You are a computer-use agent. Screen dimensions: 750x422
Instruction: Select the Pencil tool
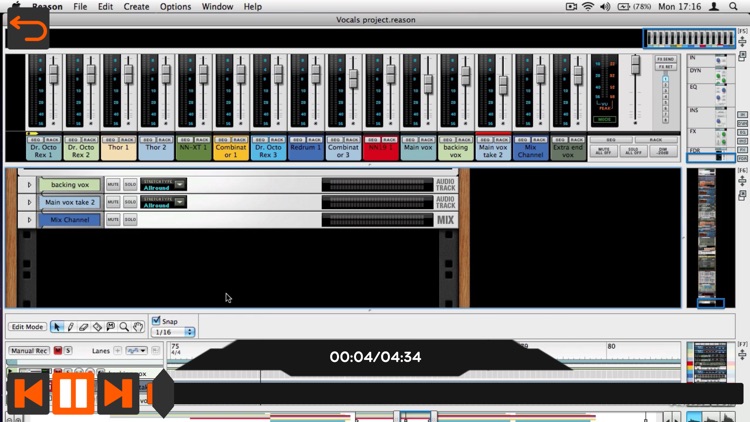(x=70, y=327)
